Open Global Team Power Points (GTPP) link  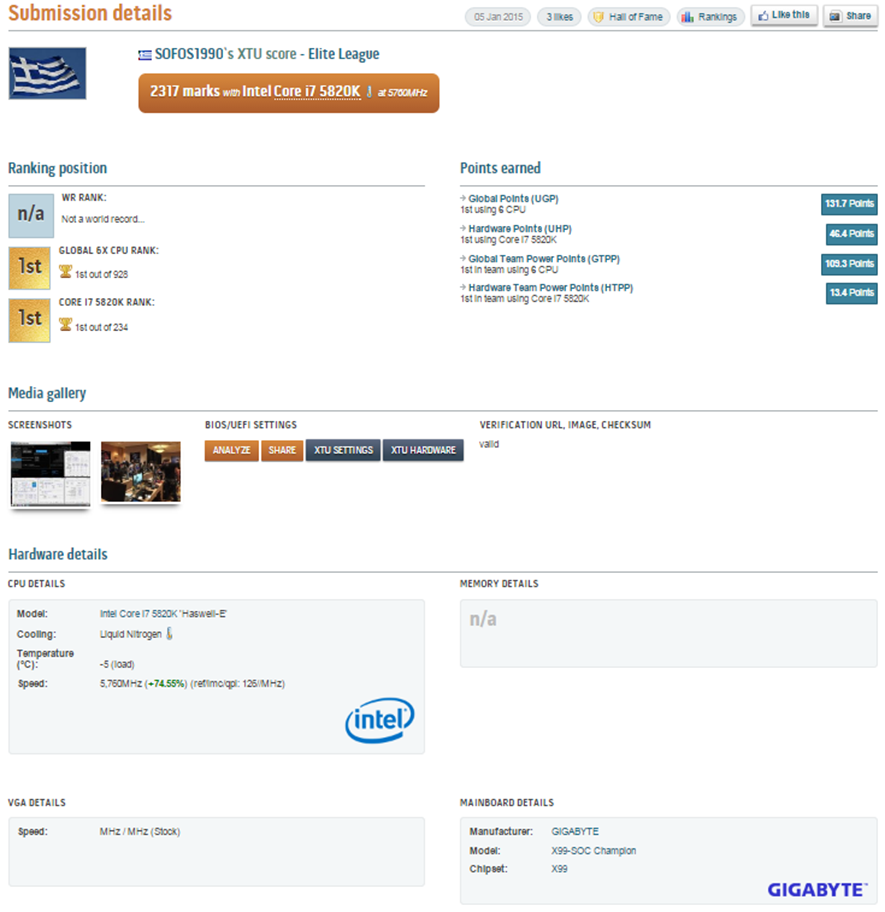click(544, 259)
